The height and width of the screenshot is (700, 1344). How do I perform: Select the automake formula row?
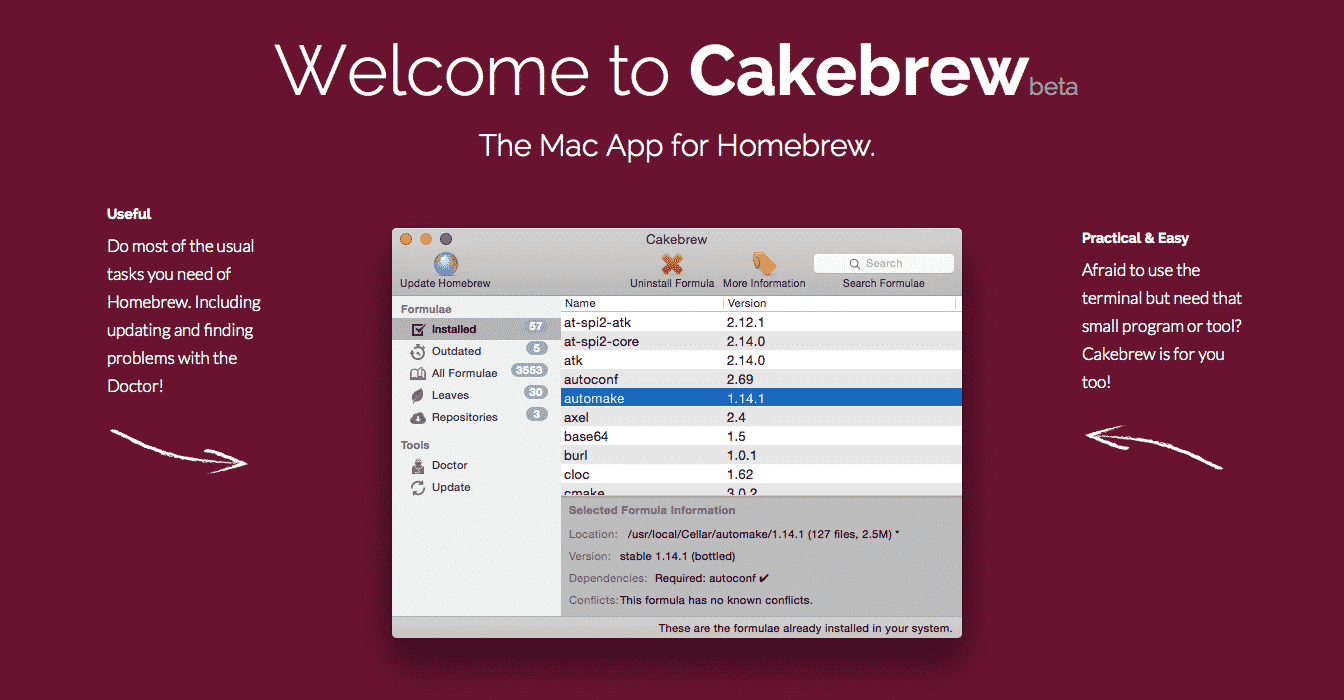point(761,399)
